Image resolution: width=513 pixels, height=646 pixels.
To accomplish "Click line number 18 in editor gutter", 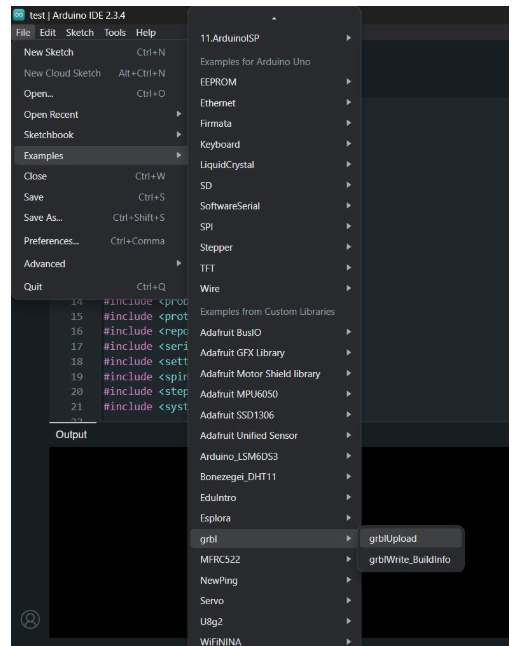I will (x=77, y=361).
